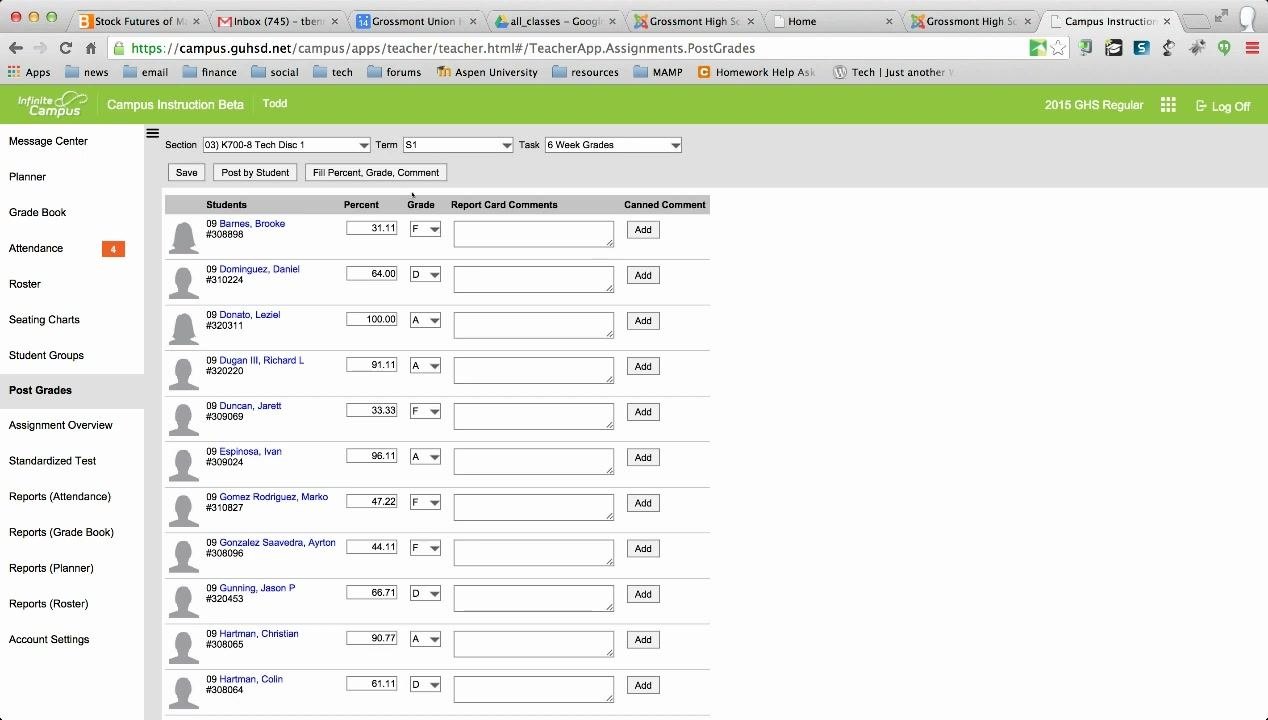Add canned comment for Gunning, Jason P
The height and width of the screenshot is (720, 1268).
point(643,594)
